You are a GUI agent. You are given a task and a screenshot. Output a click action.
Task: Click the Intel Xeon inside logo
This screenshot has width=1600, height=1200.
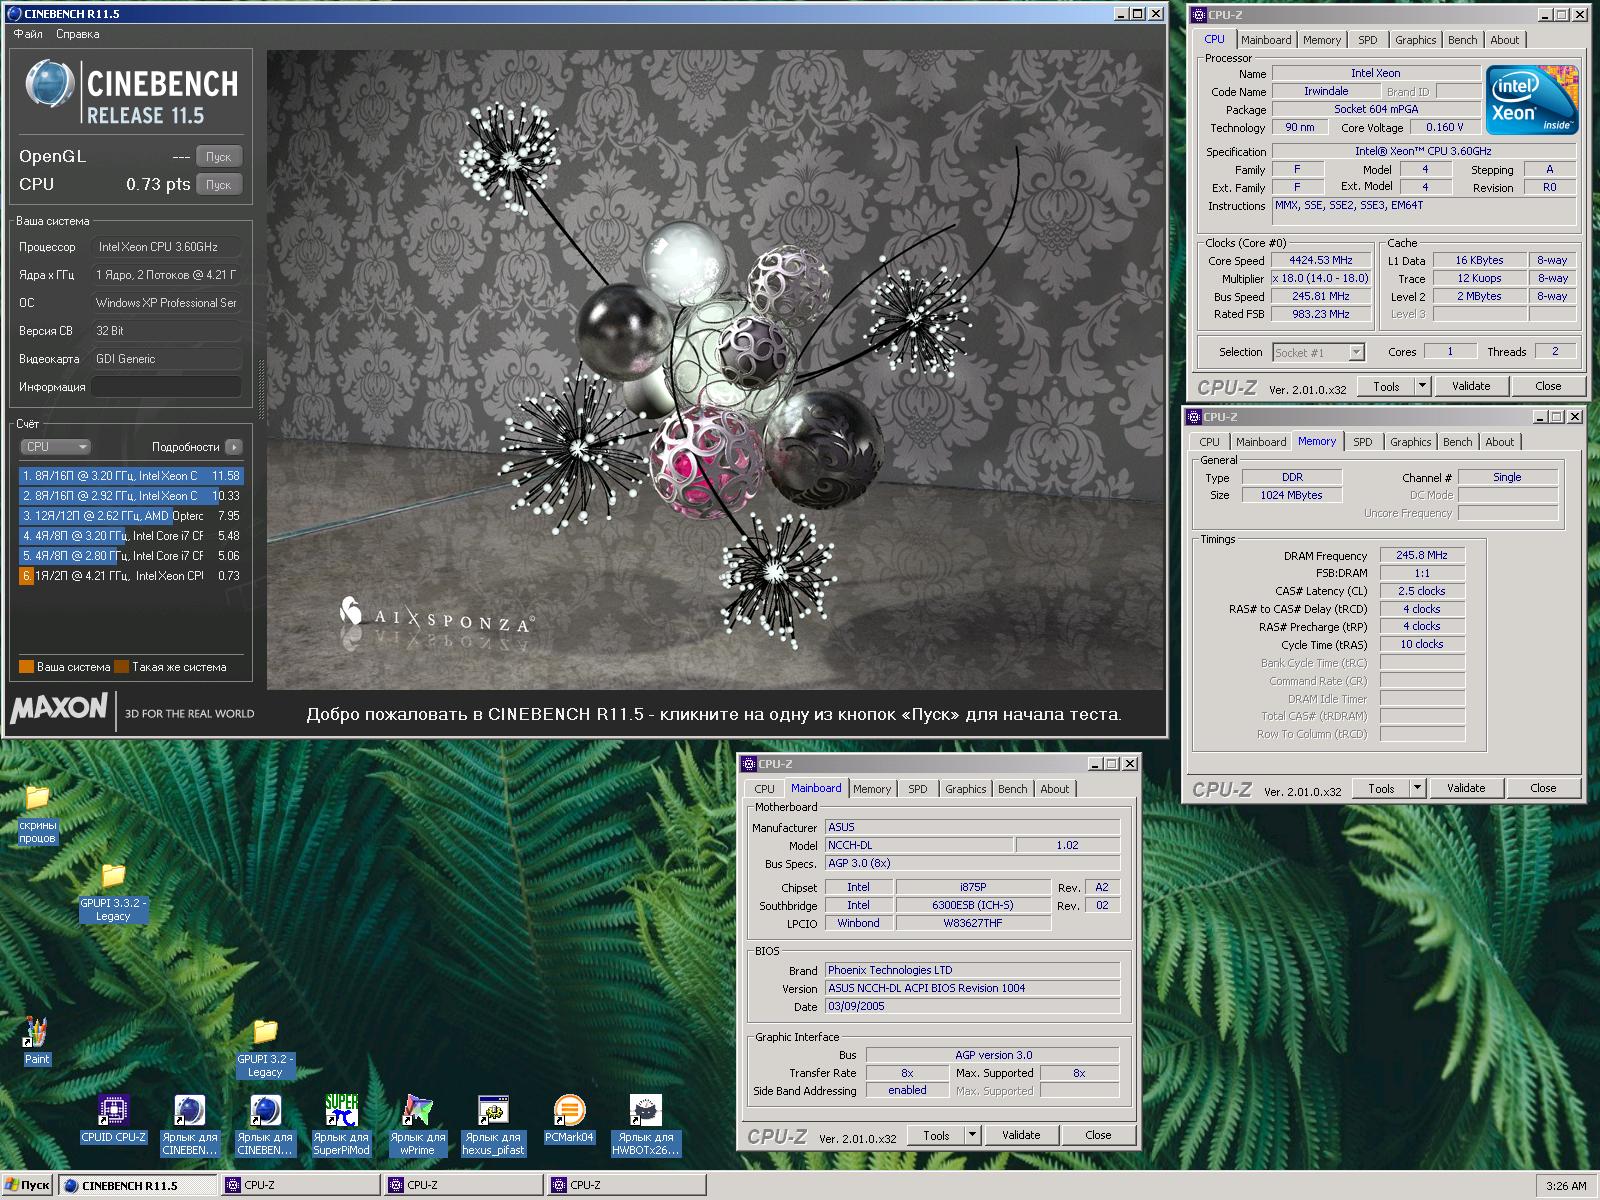[x=1531, y=100]
